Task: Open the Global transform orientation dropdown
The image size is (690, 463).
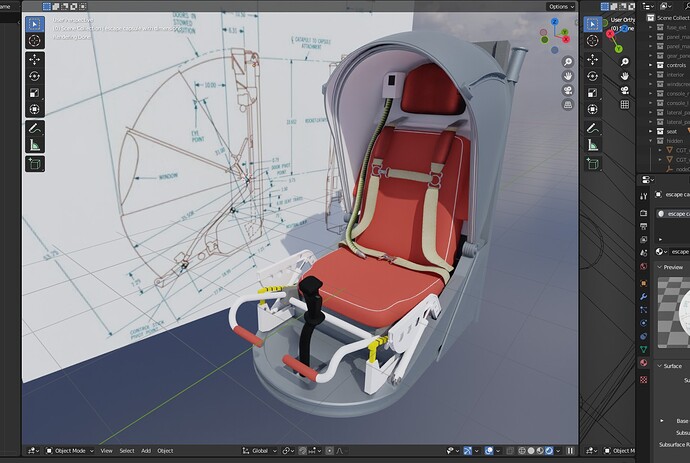Action: pyautogui.click(x=259, y=451)
